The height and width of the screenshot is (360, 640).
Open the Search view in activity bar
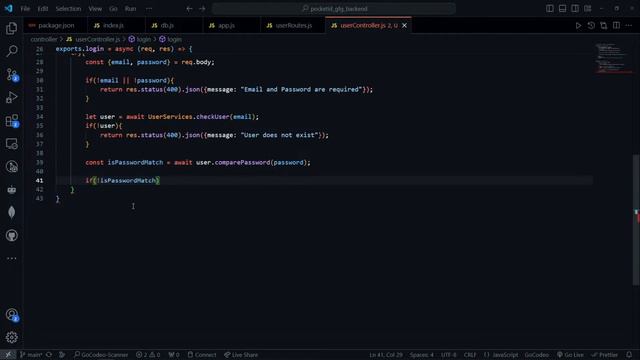(11, 51)
